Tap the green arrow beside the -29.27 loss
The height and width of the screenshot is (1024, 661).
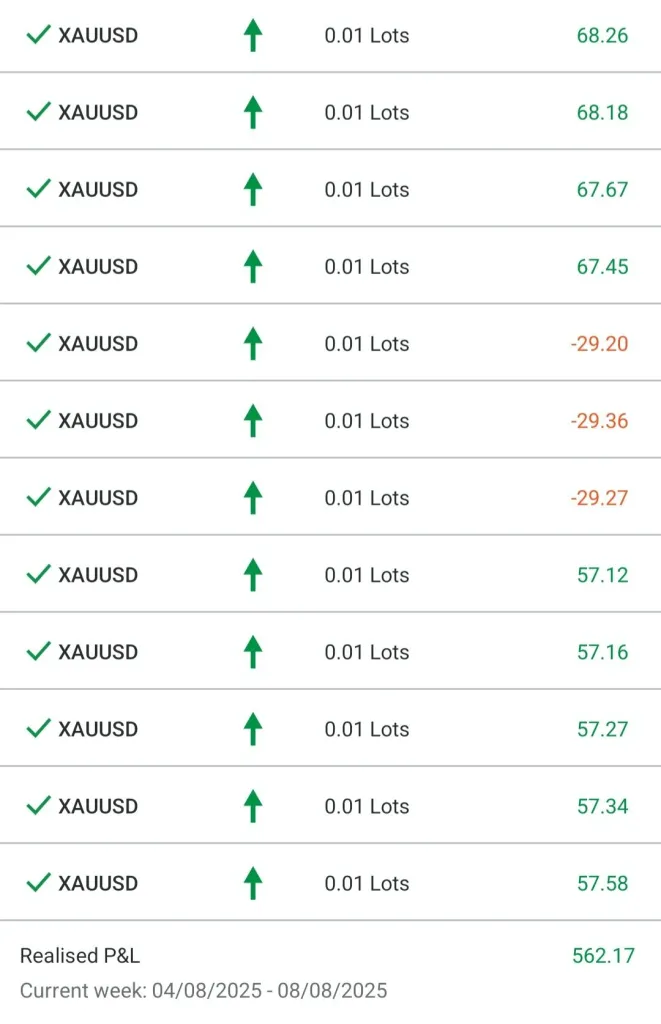pos(253,497)
